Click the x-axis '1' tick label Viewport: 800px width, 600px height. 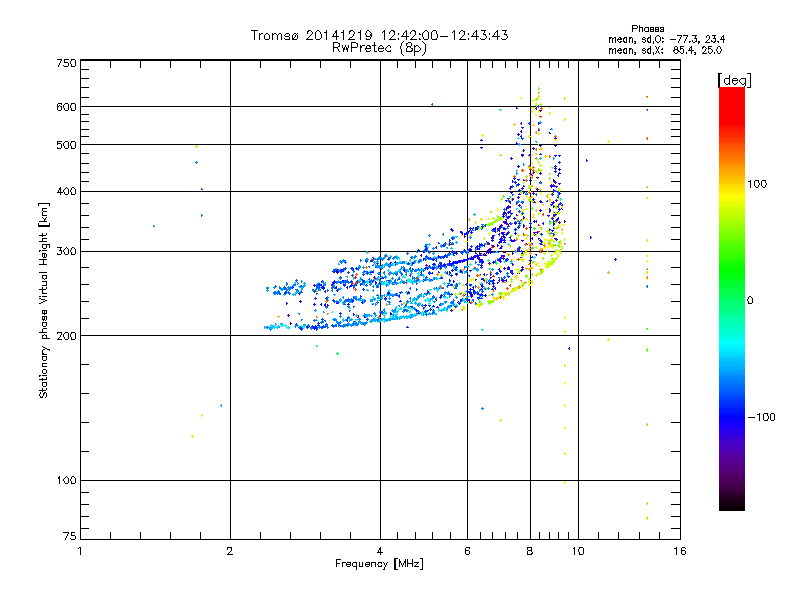80,551
